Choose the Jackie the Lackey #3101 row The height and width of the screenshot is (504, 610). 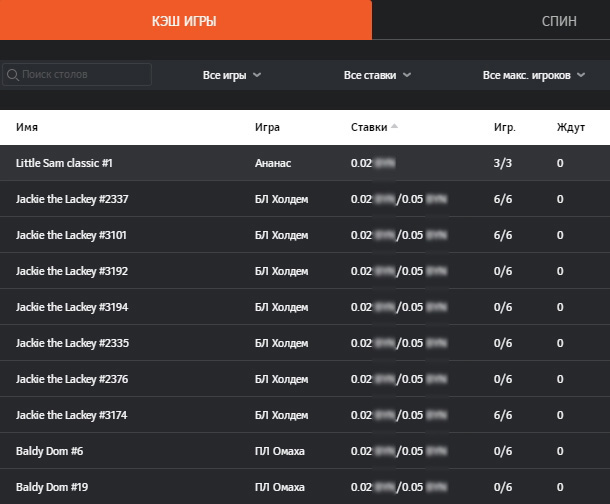pyautogui.click(x=72, y=235)
